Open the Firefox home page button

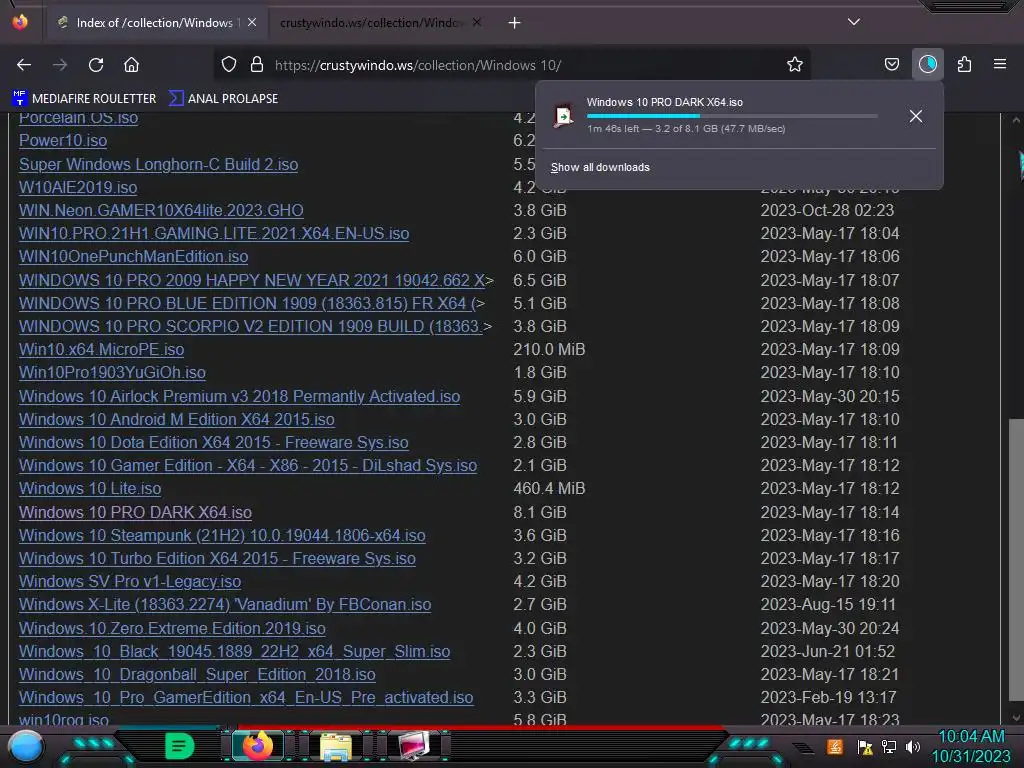click(131, 65)
